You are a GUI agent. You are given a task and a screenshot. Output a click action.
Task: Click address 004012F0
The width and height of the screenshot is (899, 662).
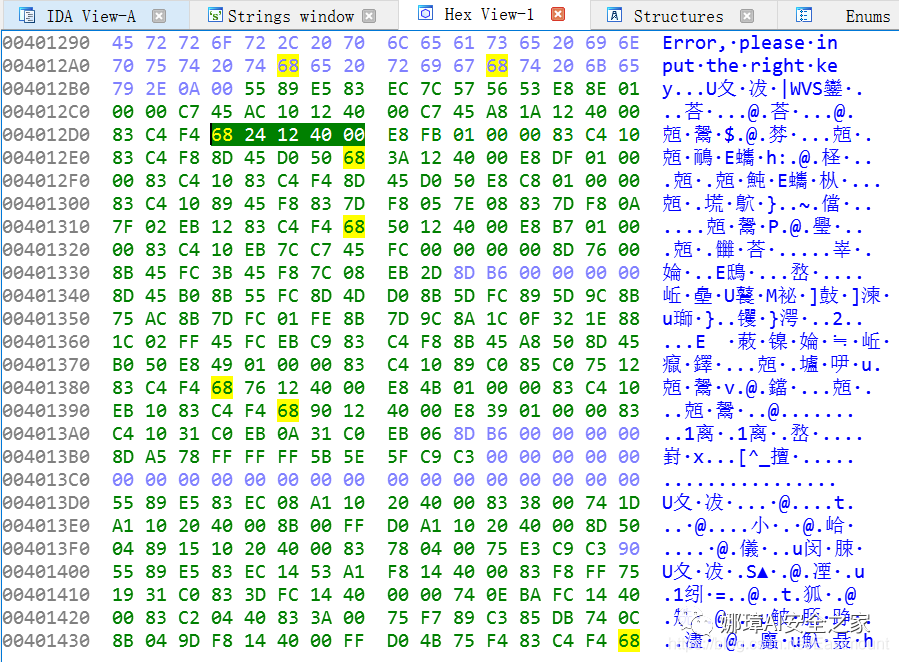point(46,181)
